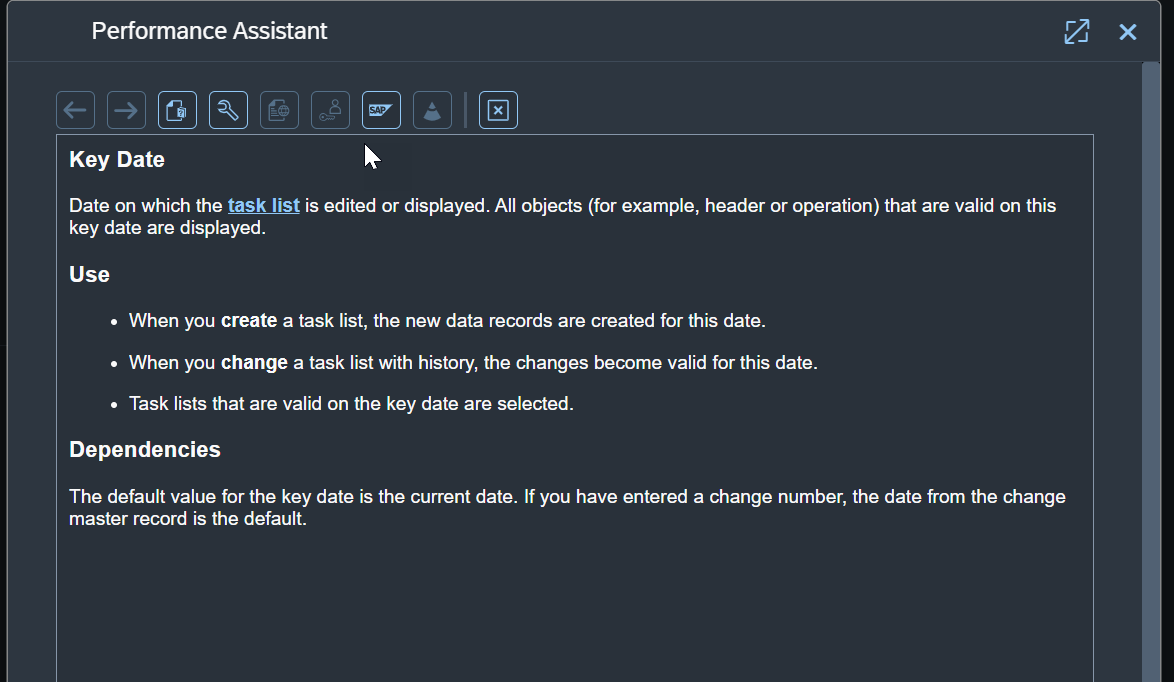Click the 'Key Date' heading
Screen dimensions: 1174x682
pyautogui.click(x=117, y=159)
